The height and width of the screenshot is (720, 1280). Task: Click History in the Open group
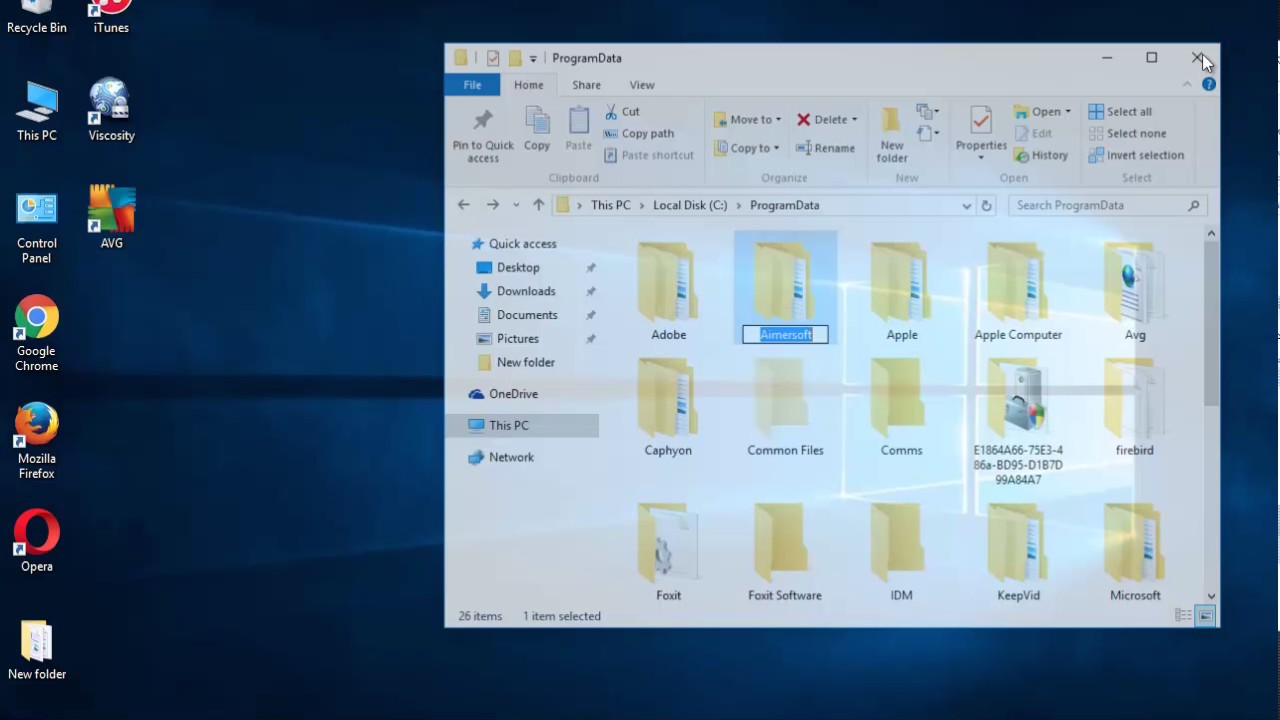click(x=1041, y=156)
